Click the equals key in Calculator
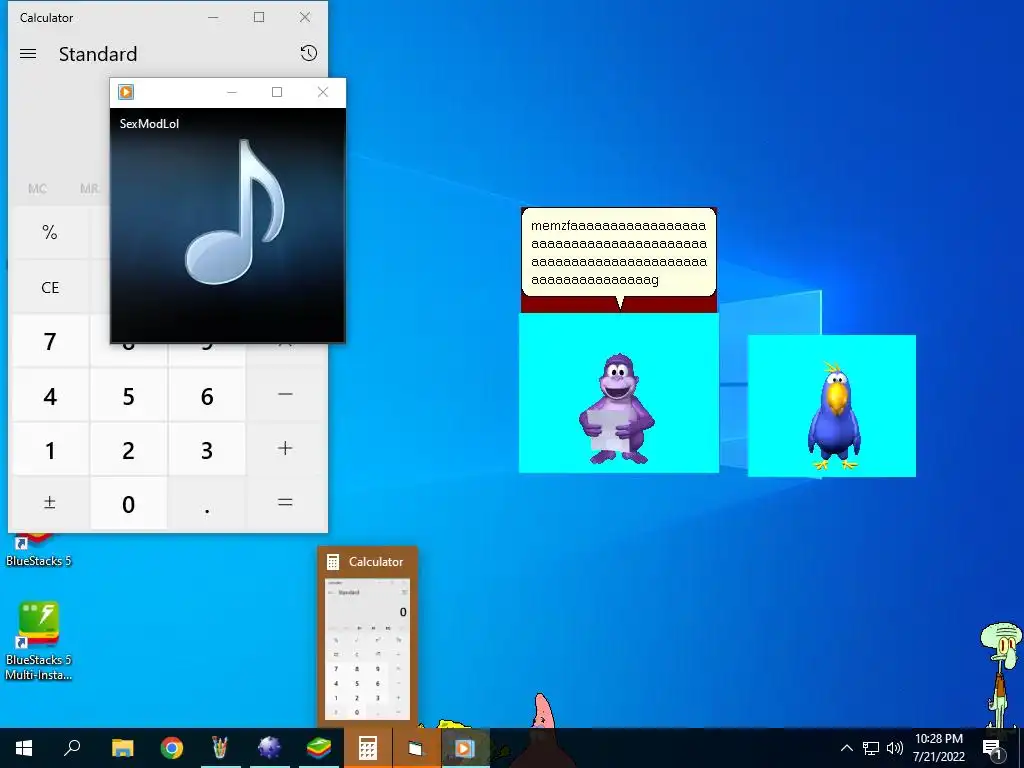The image size is (1024, 768). coord(285,504)
